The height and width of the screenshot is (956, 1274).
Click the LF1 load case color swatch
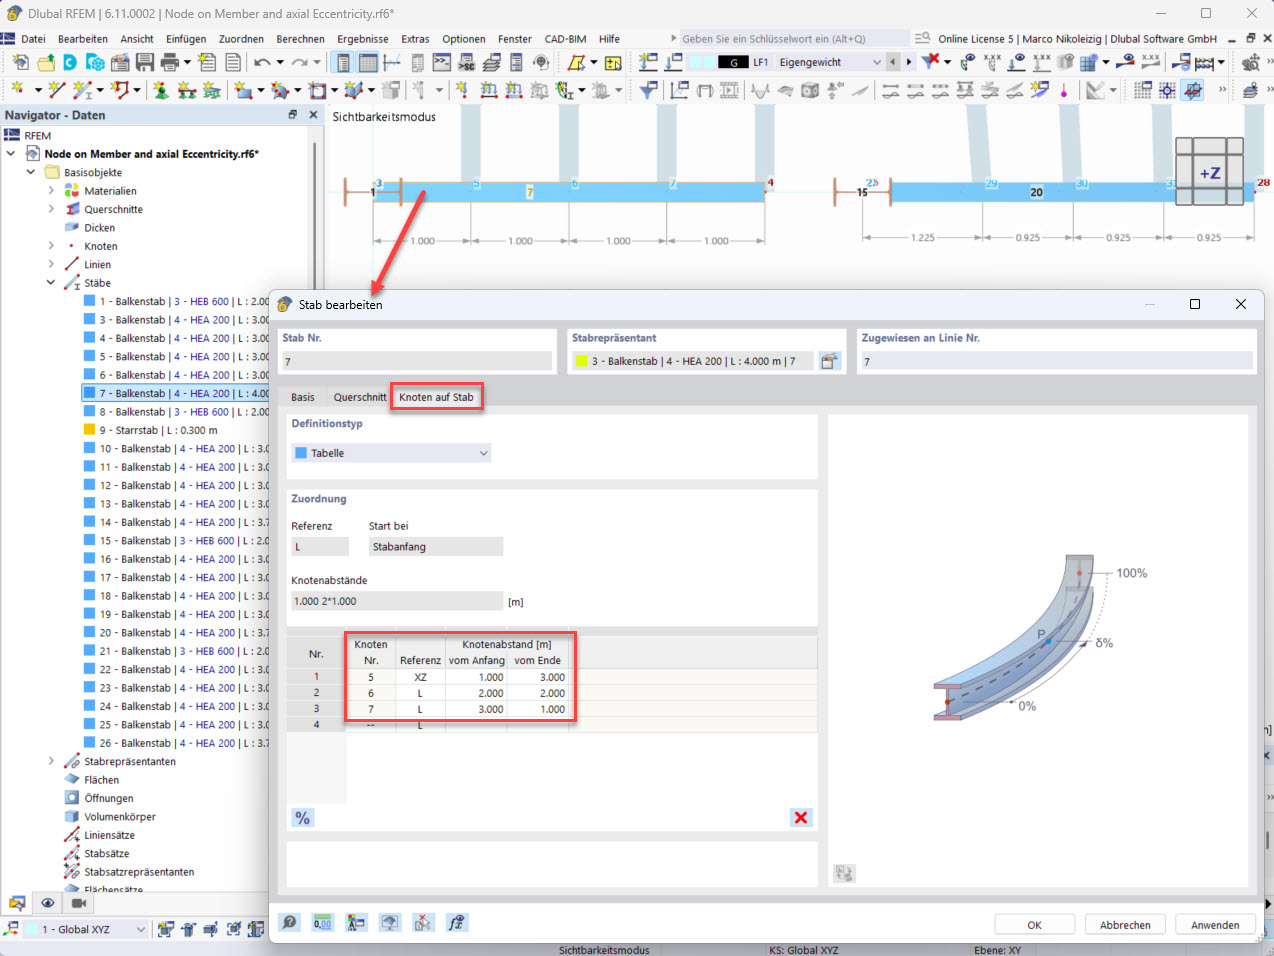732,62
